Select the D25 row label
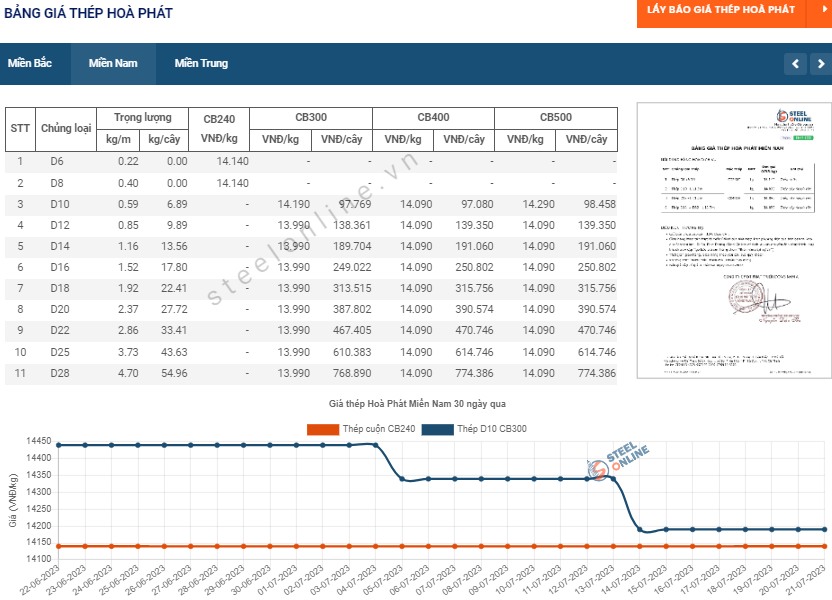This screenshot has width=832, height=600. (59, 352)
